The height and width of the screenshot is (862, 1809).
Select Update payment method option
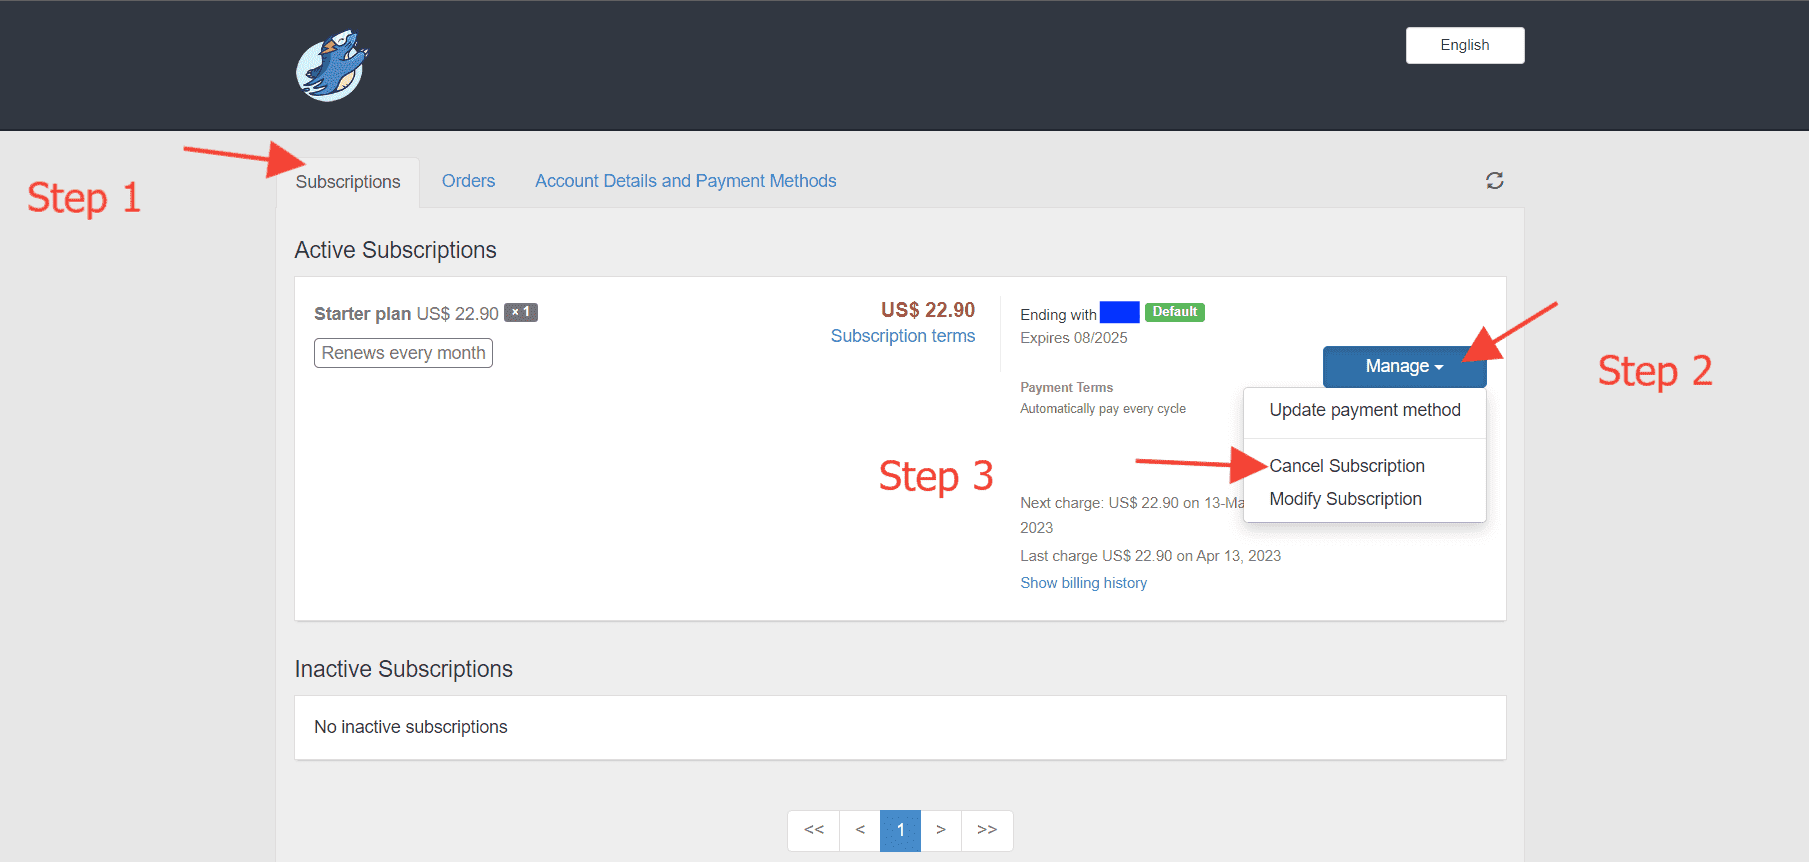point(1364,410)
